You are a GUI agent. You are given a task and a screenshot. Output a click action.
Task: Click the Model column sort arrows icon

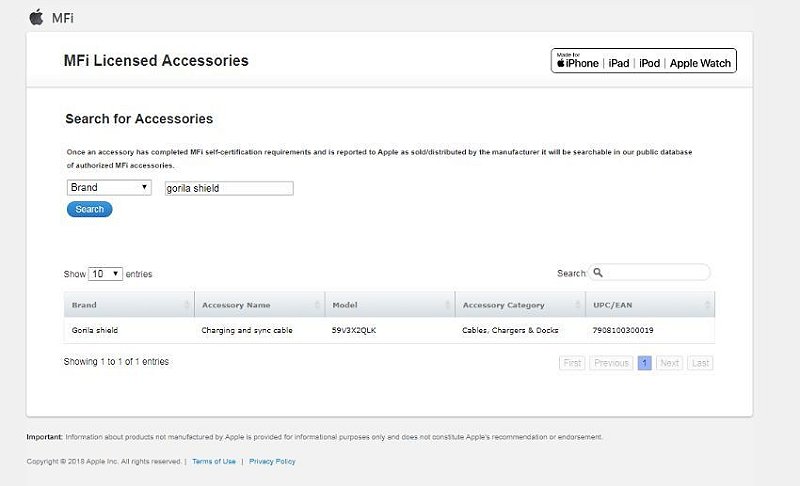coord(447,304)
